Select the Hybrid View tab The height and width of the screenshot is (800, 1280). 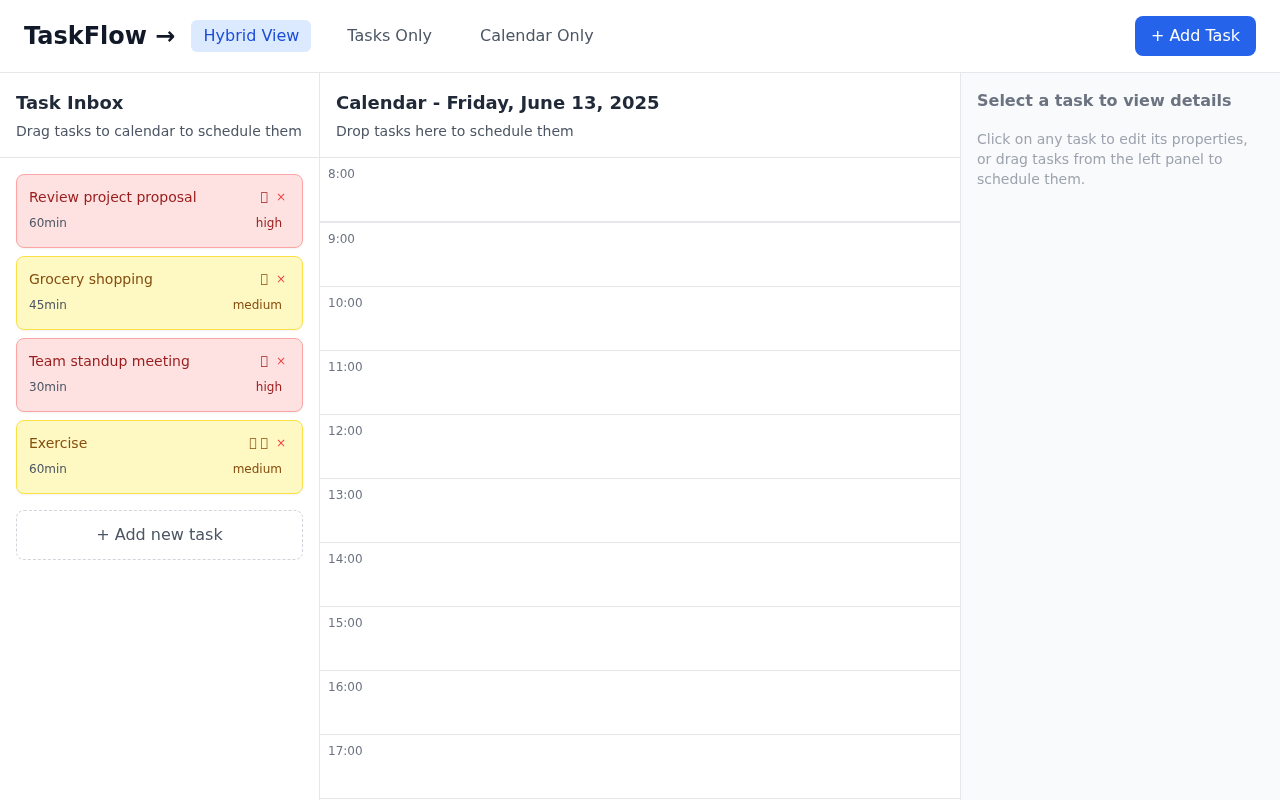(x=251, y=35)
